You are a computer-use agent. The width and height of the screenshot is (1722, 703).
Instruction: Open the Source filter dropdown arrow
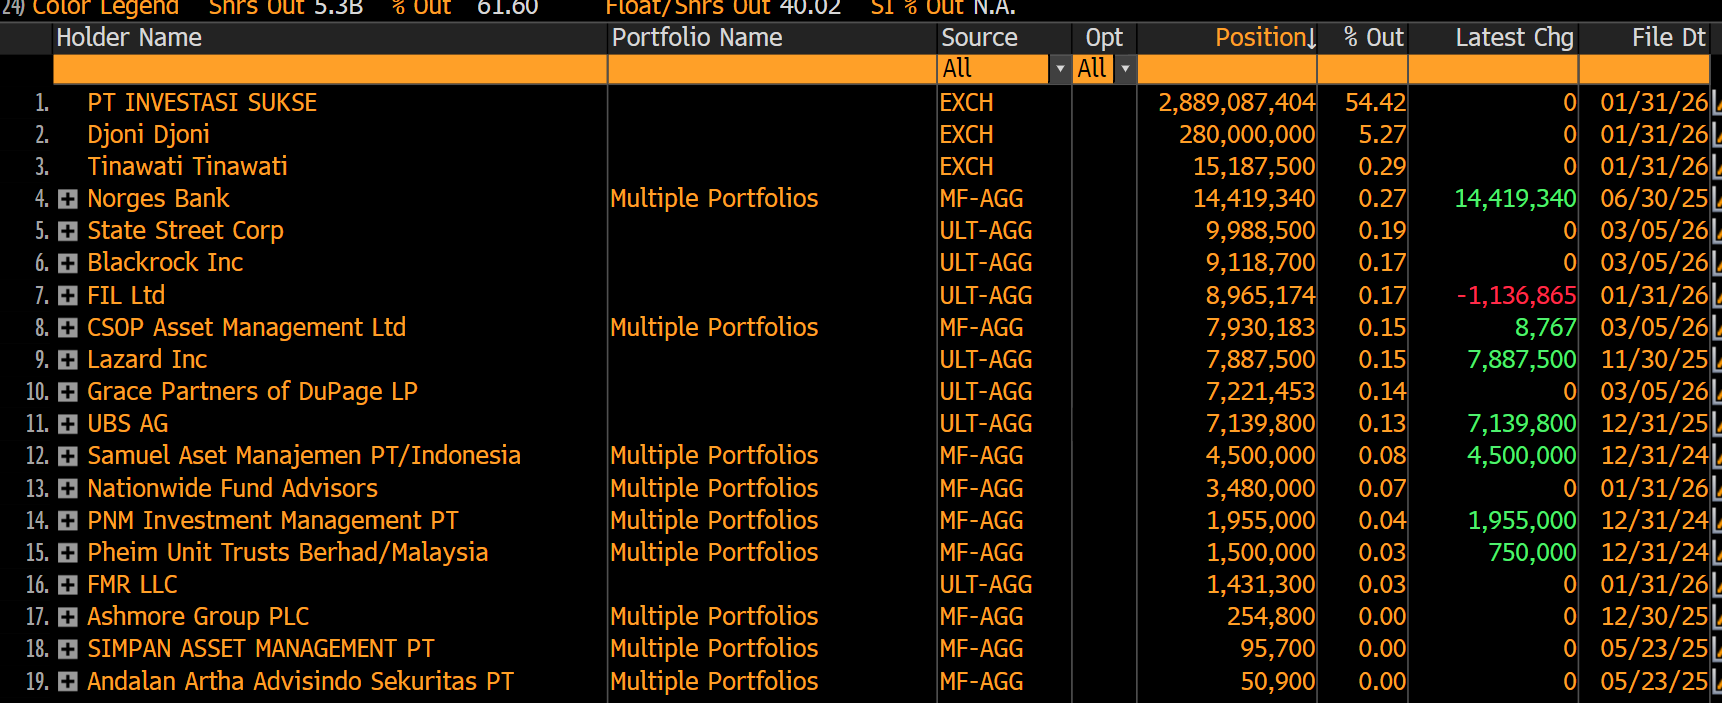[x=1060, y=69]
